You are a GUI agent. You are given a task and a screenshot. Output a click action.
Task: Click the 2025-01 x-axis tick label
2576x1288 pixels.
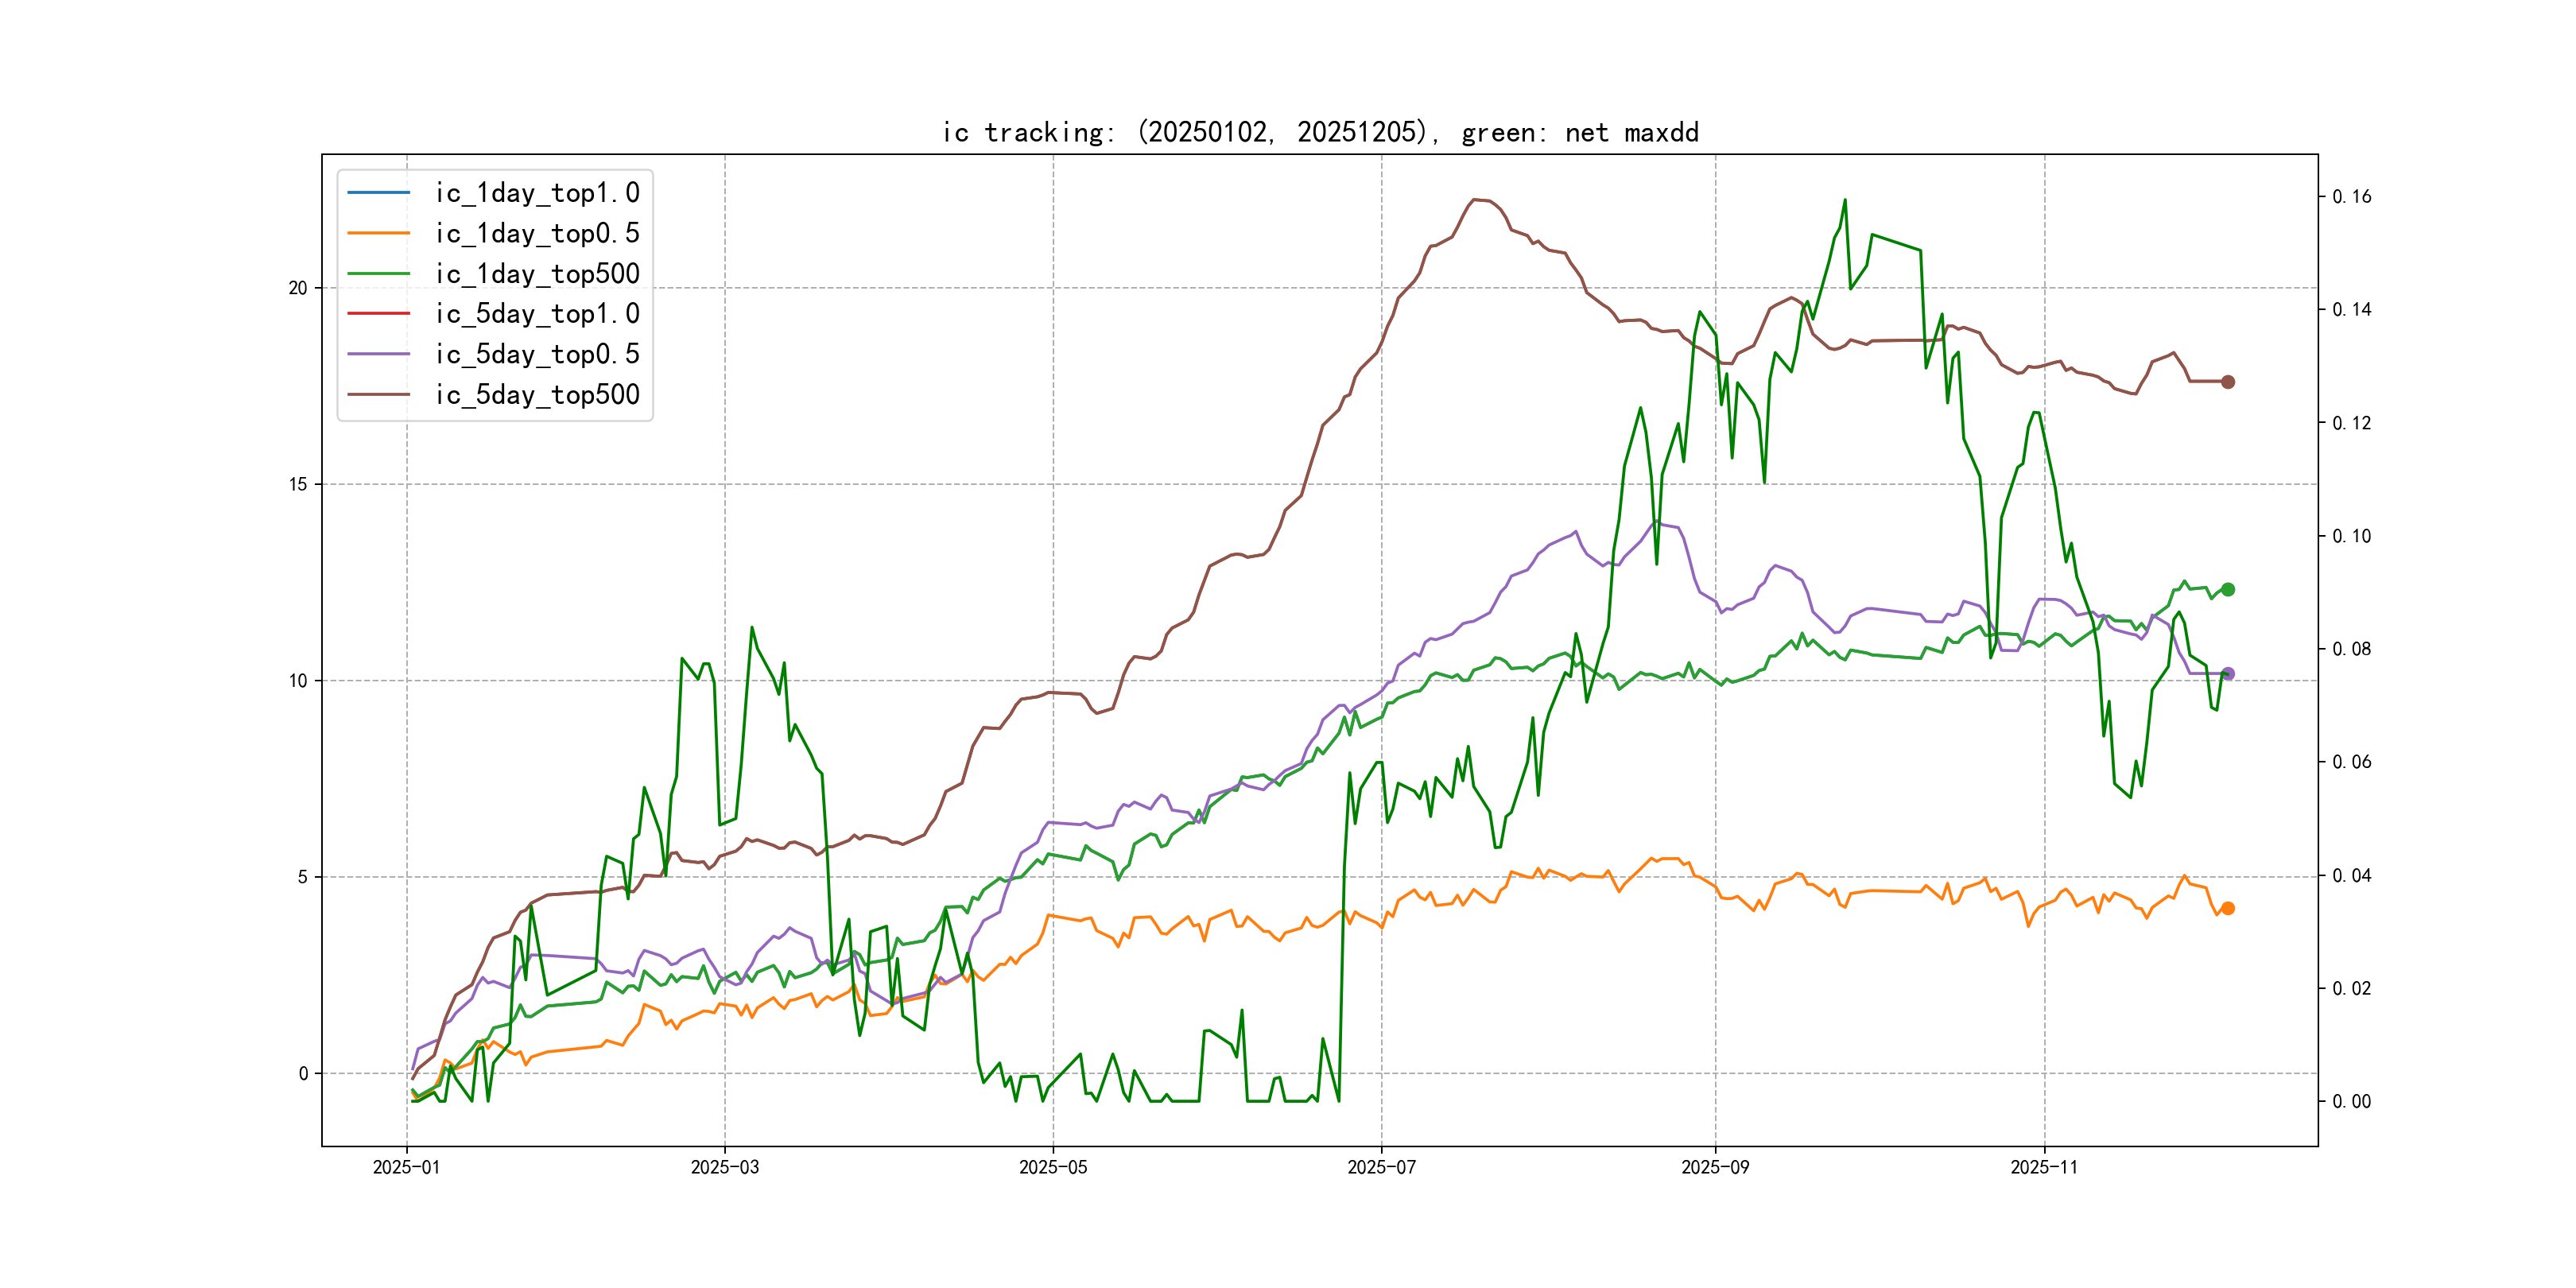point(406,1168)
